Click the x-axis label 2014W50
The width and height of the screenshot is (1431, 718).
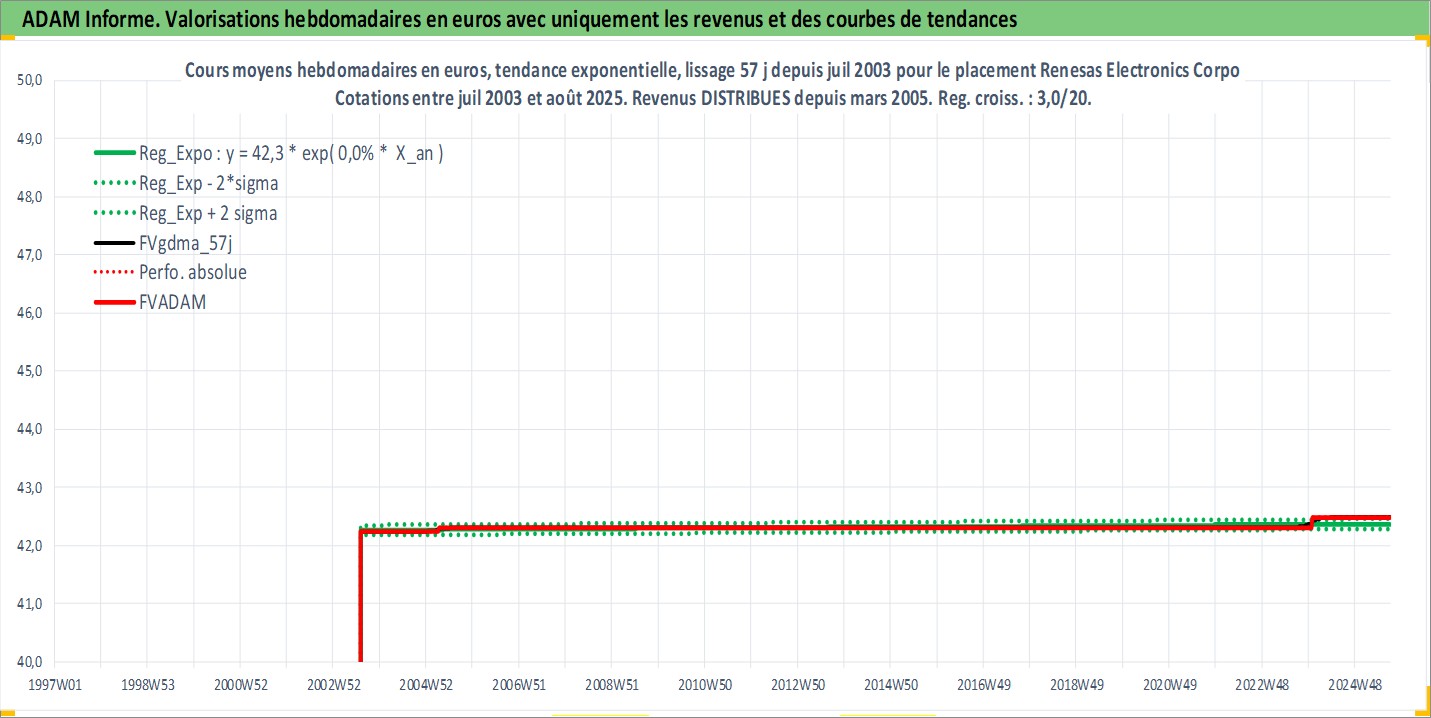click(890, 685)
